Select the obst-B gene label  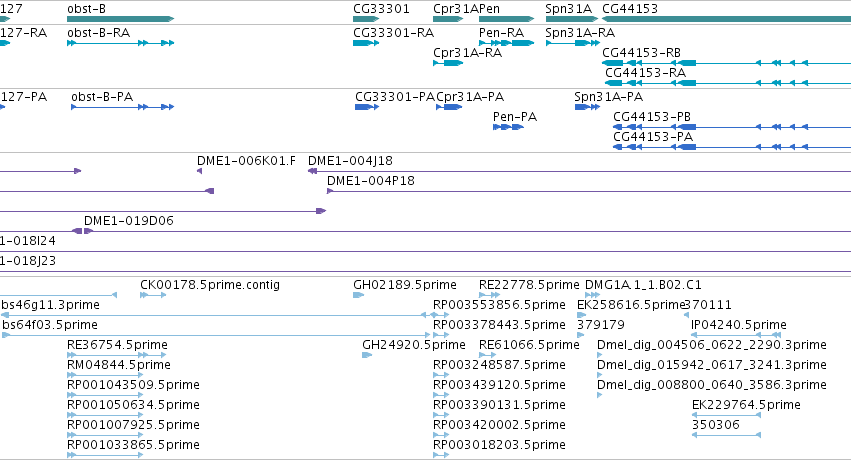click(x=86, y=9)
